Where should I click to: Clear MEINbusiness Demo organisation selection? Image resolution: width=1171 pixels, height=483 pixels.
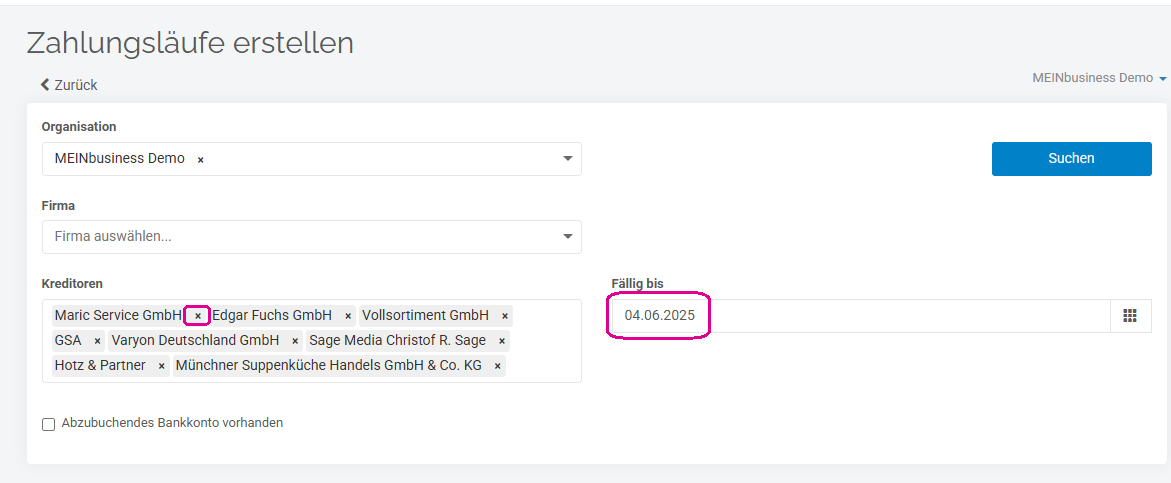200,159
